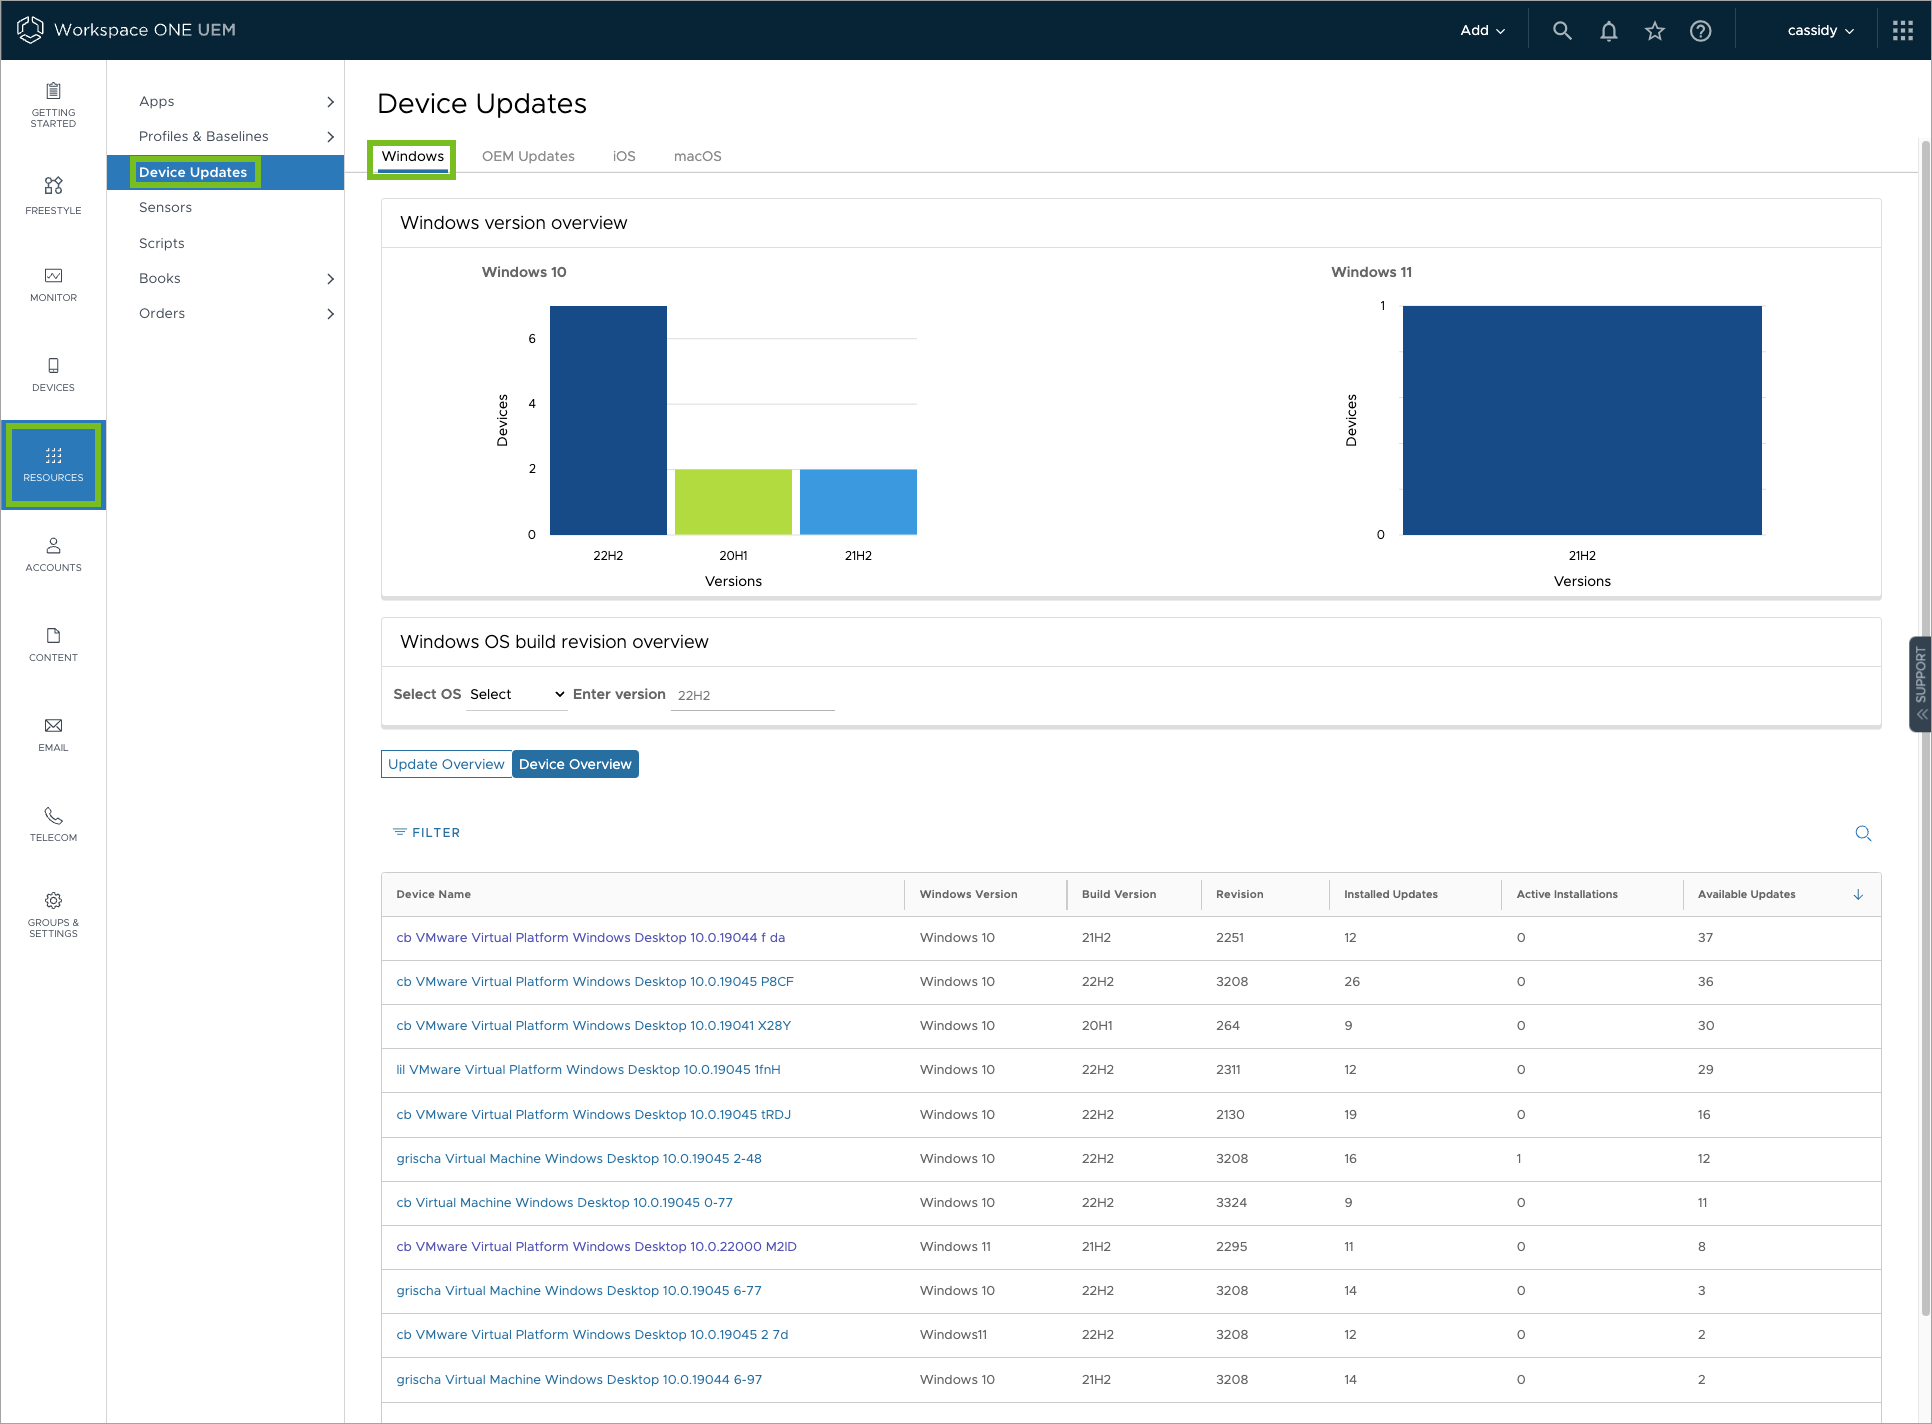This screenshot has height=1424, width=1932.
Task: Open device link ending 19041 X28Y
Action: coord(593,1026)
